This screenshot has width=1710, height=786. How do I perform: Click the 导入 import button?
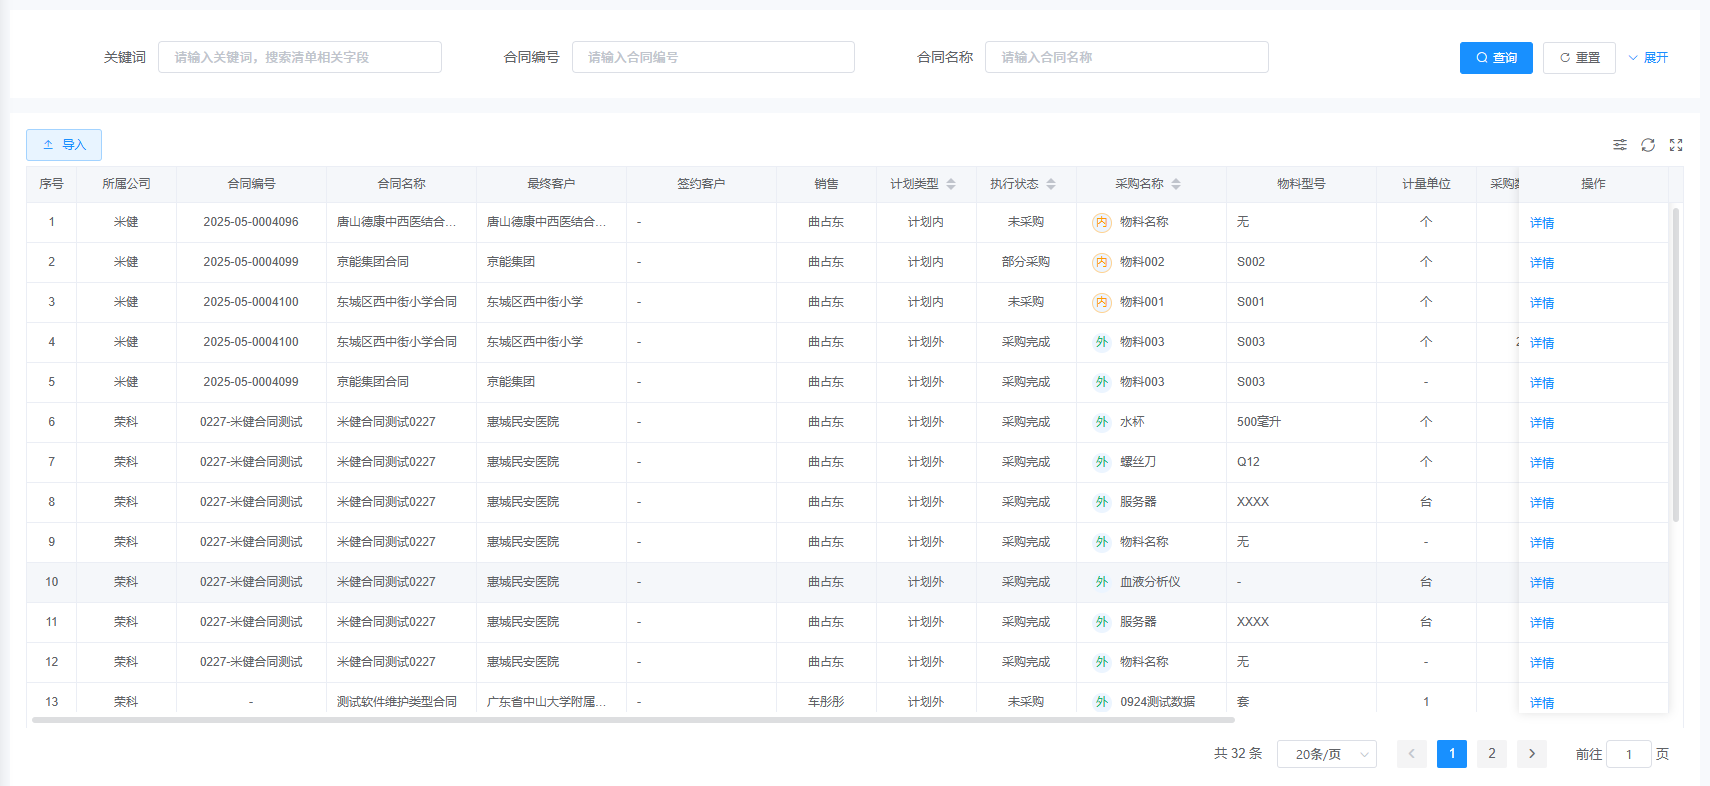[x=64, y=145]
